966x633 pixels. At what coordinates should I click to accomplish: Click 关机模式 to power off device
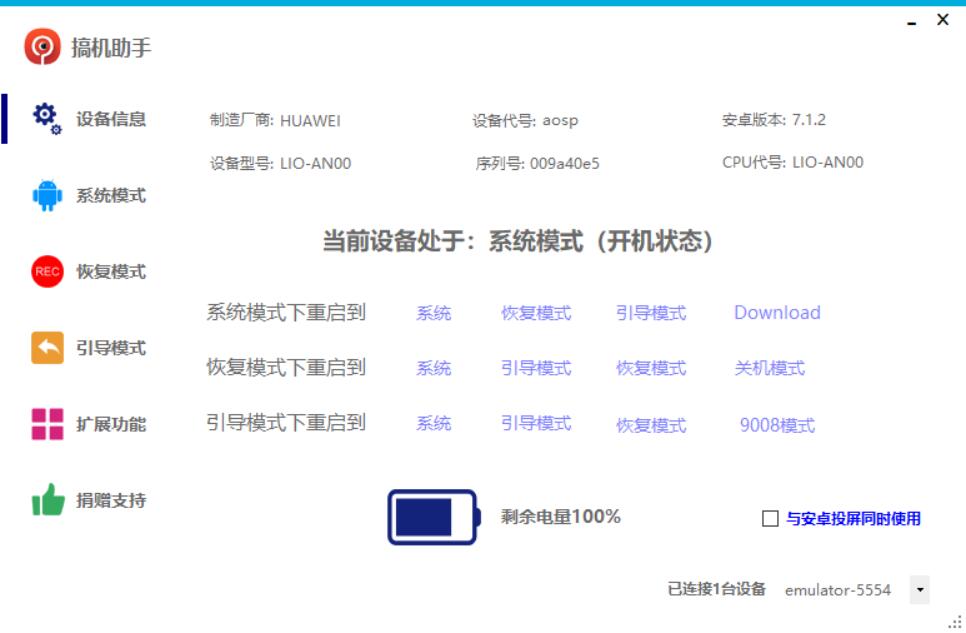769,367
